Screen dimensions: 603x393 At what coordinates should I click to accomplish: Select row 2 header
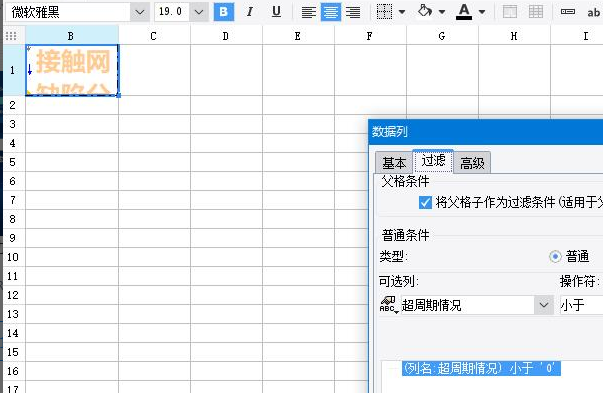pos(14,105)
